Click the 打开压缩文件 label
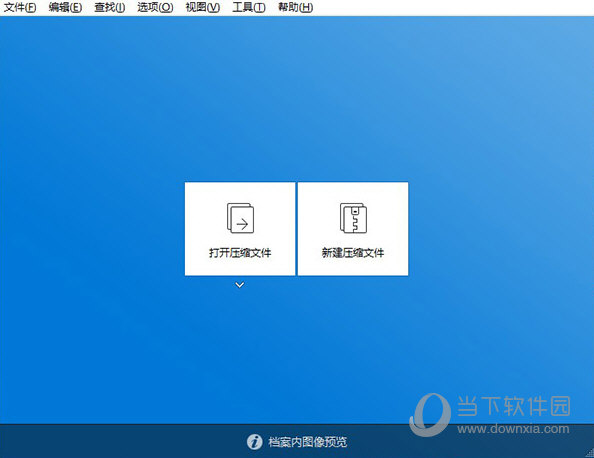This screenshot has width=594, height=458. 240,253
